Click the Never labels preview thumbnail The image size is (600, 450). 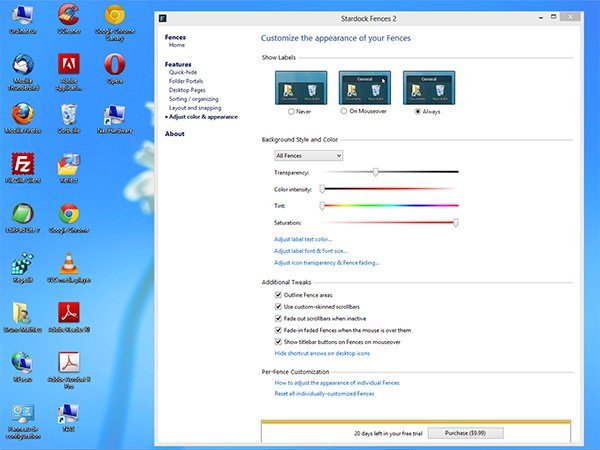301,88
